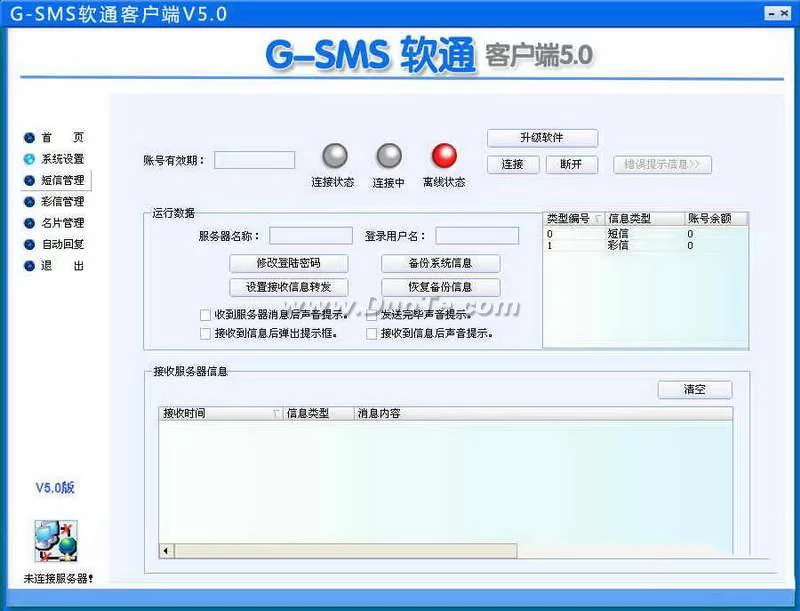
Task: Click the grey 连接中 indicator light
Action: (x=389, y=156)
